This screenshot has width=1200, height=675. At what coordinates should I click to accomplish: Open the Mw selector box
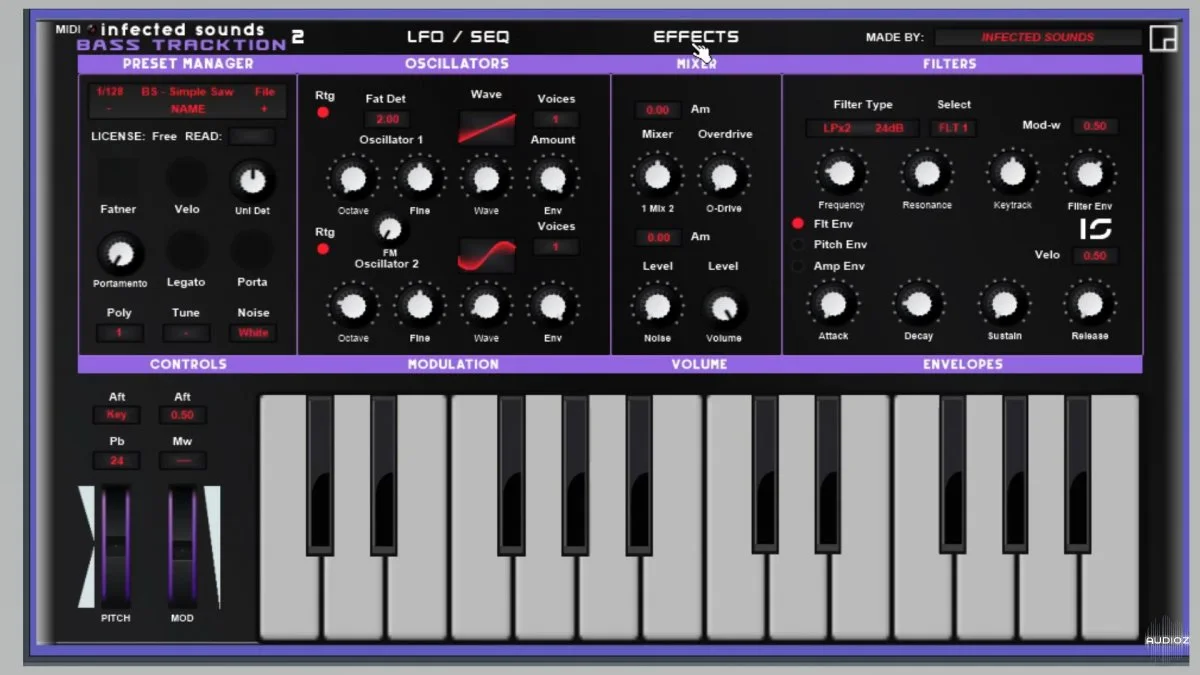[x=182, y=461]
